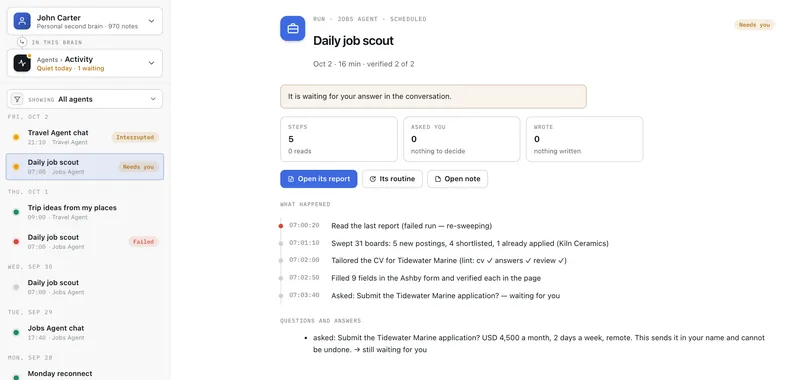
Task: Click the waiting for your answer banner
Action: (433, 96)
